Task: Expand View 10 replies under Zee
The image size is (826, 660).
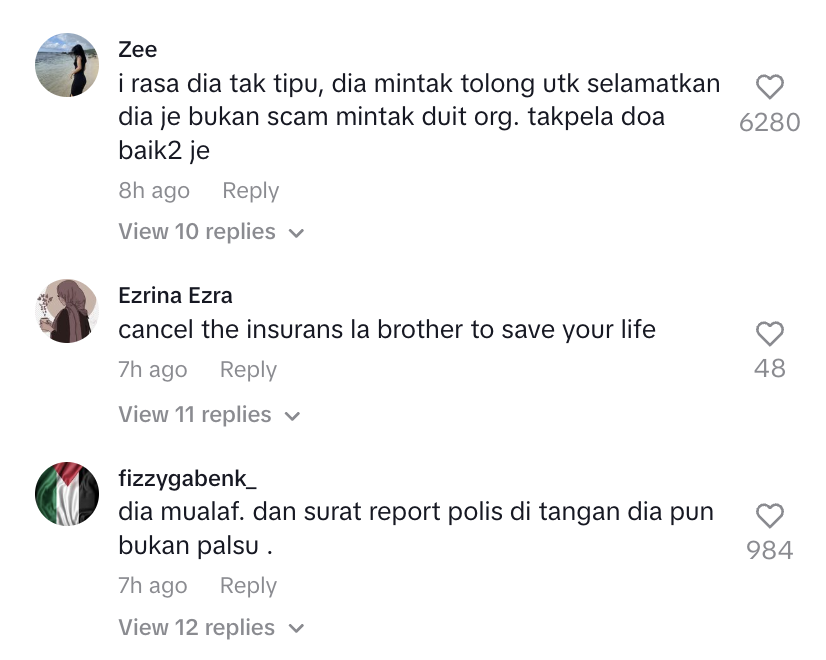Action: coord(211,232)
